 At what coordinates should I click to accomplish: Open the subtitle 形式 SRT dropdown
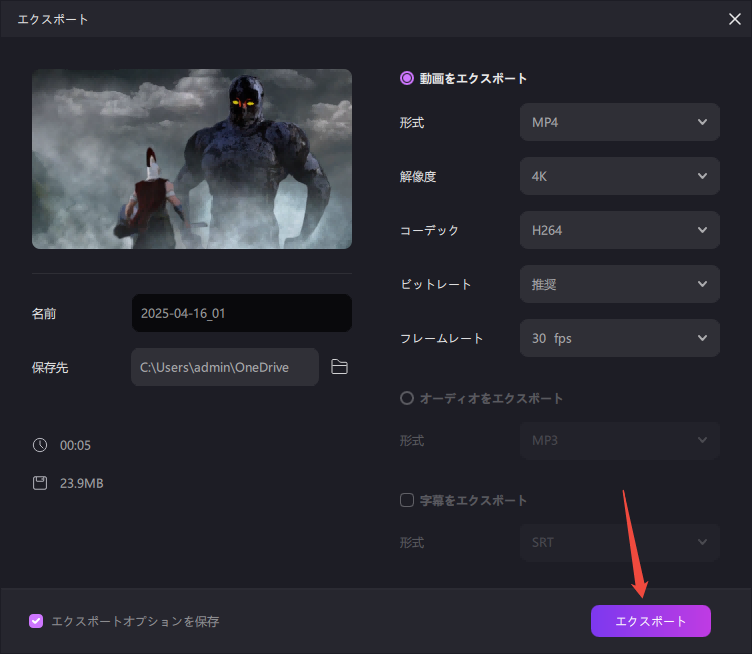[619, 542]
